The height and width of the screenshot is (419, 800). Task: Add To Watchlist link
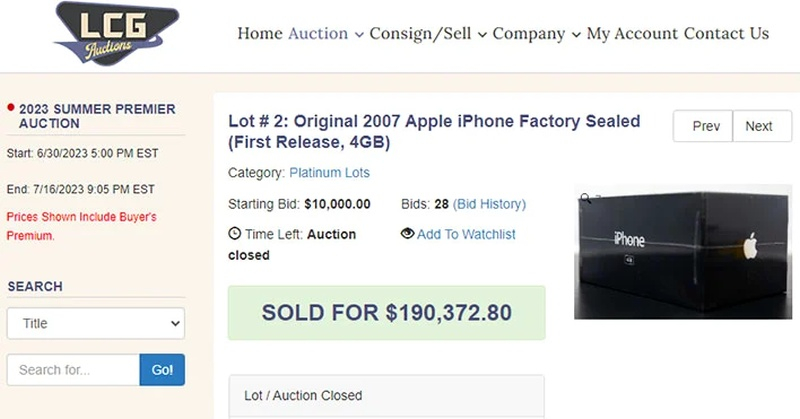[x=466, y=234]
